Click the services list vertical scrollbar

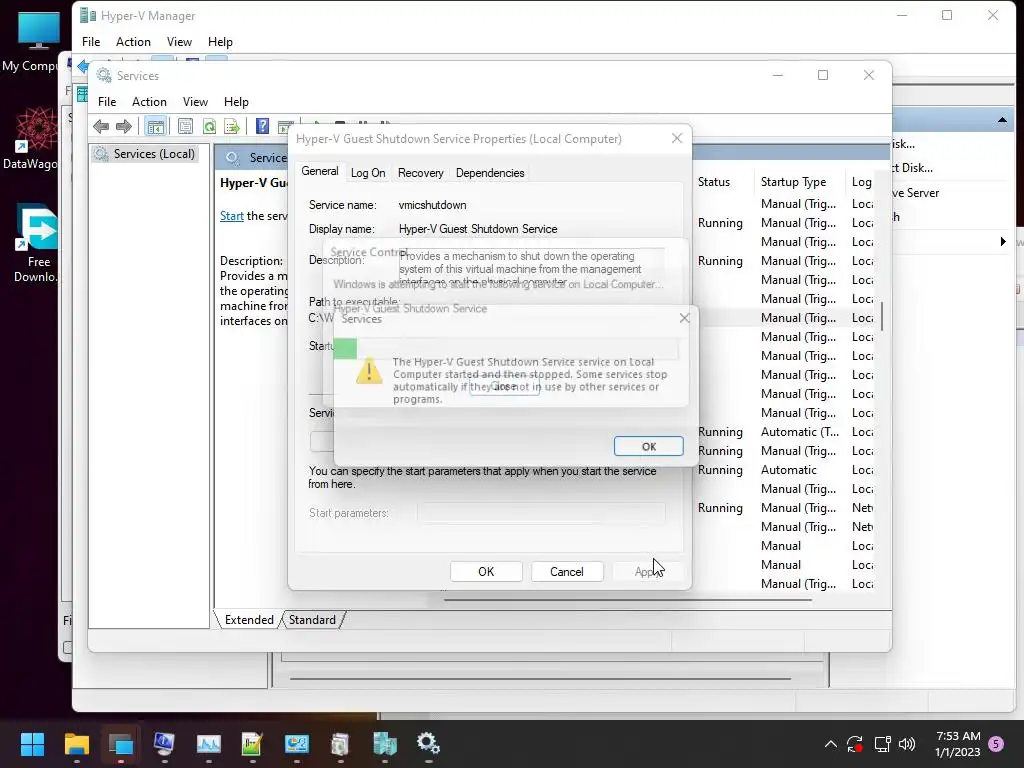click(x=882, y=316)
